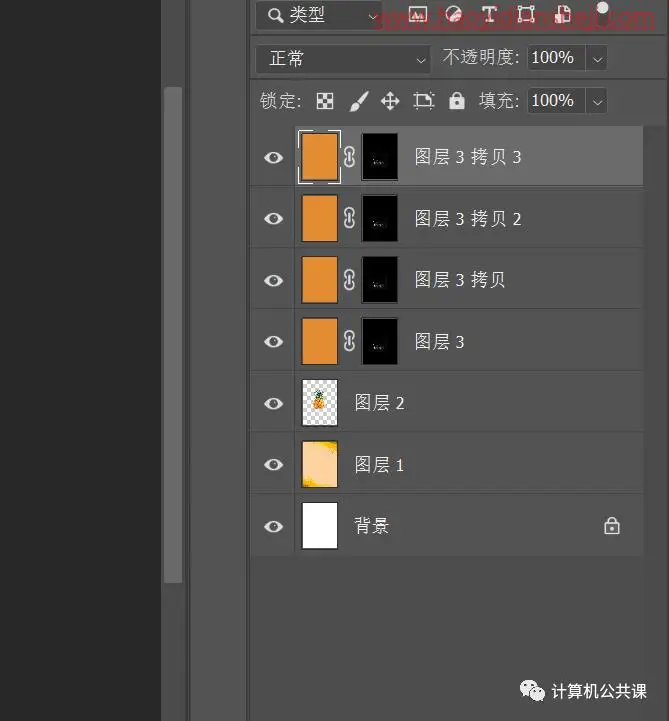Click mask link icon on 图层 3 拷贝
Image resolution: width=669 pixels, height=721 pixels.
[x=349, y=280]
